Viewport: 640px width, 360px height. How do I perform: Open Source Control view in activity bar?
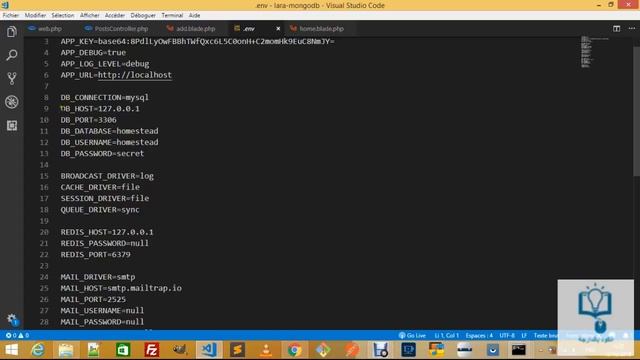(x=12, y=78)
